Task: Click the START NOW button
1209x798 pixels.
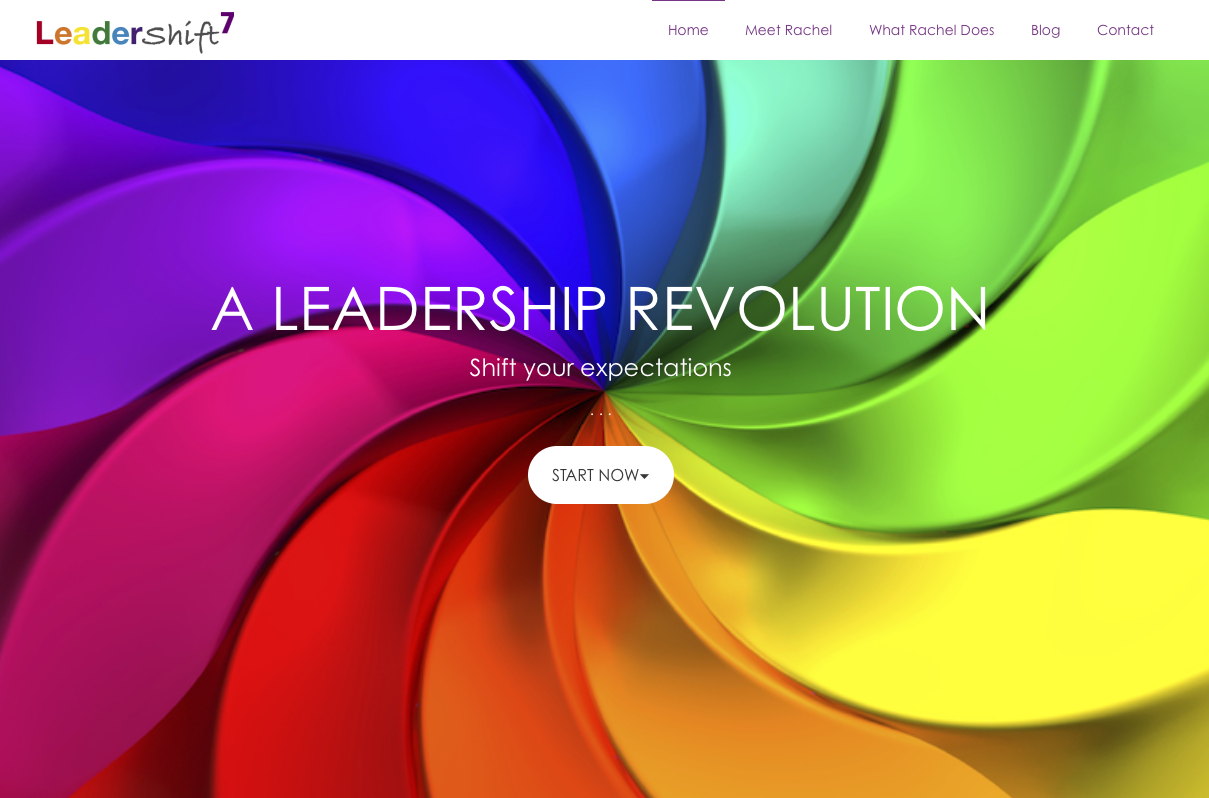Action: pyautogui.click(x=601, y=475)
